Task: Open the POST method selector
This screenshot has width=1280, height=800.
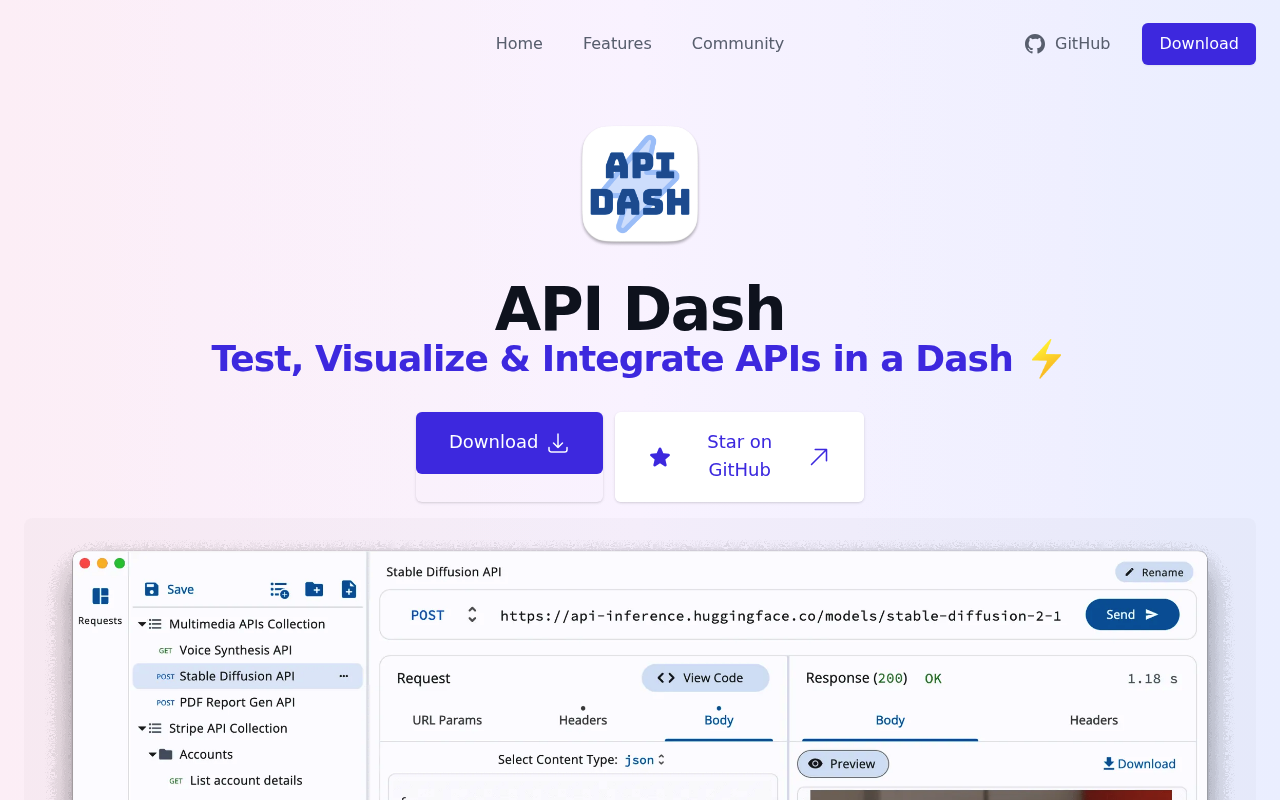Action: (x=445, y=615)
